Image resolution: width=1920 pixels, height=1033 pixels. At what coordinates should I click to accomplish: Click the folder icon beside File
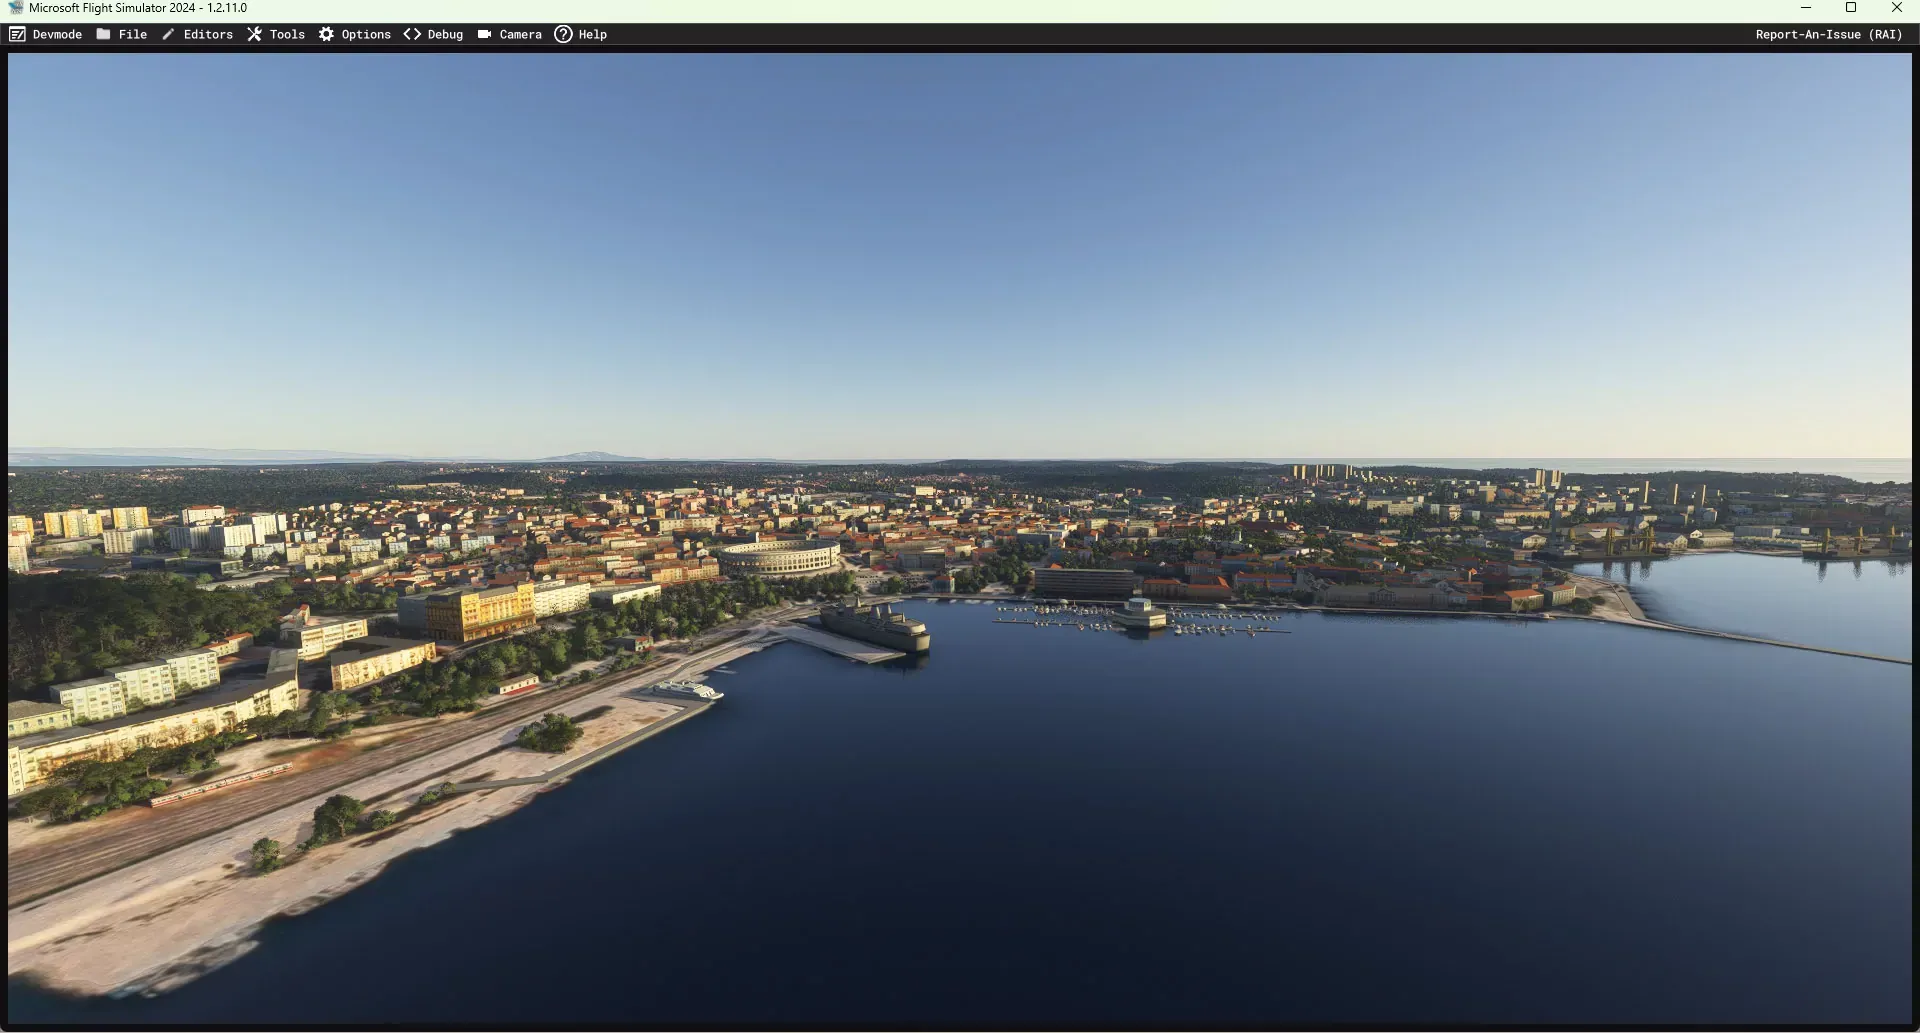(x=103, y=34)
